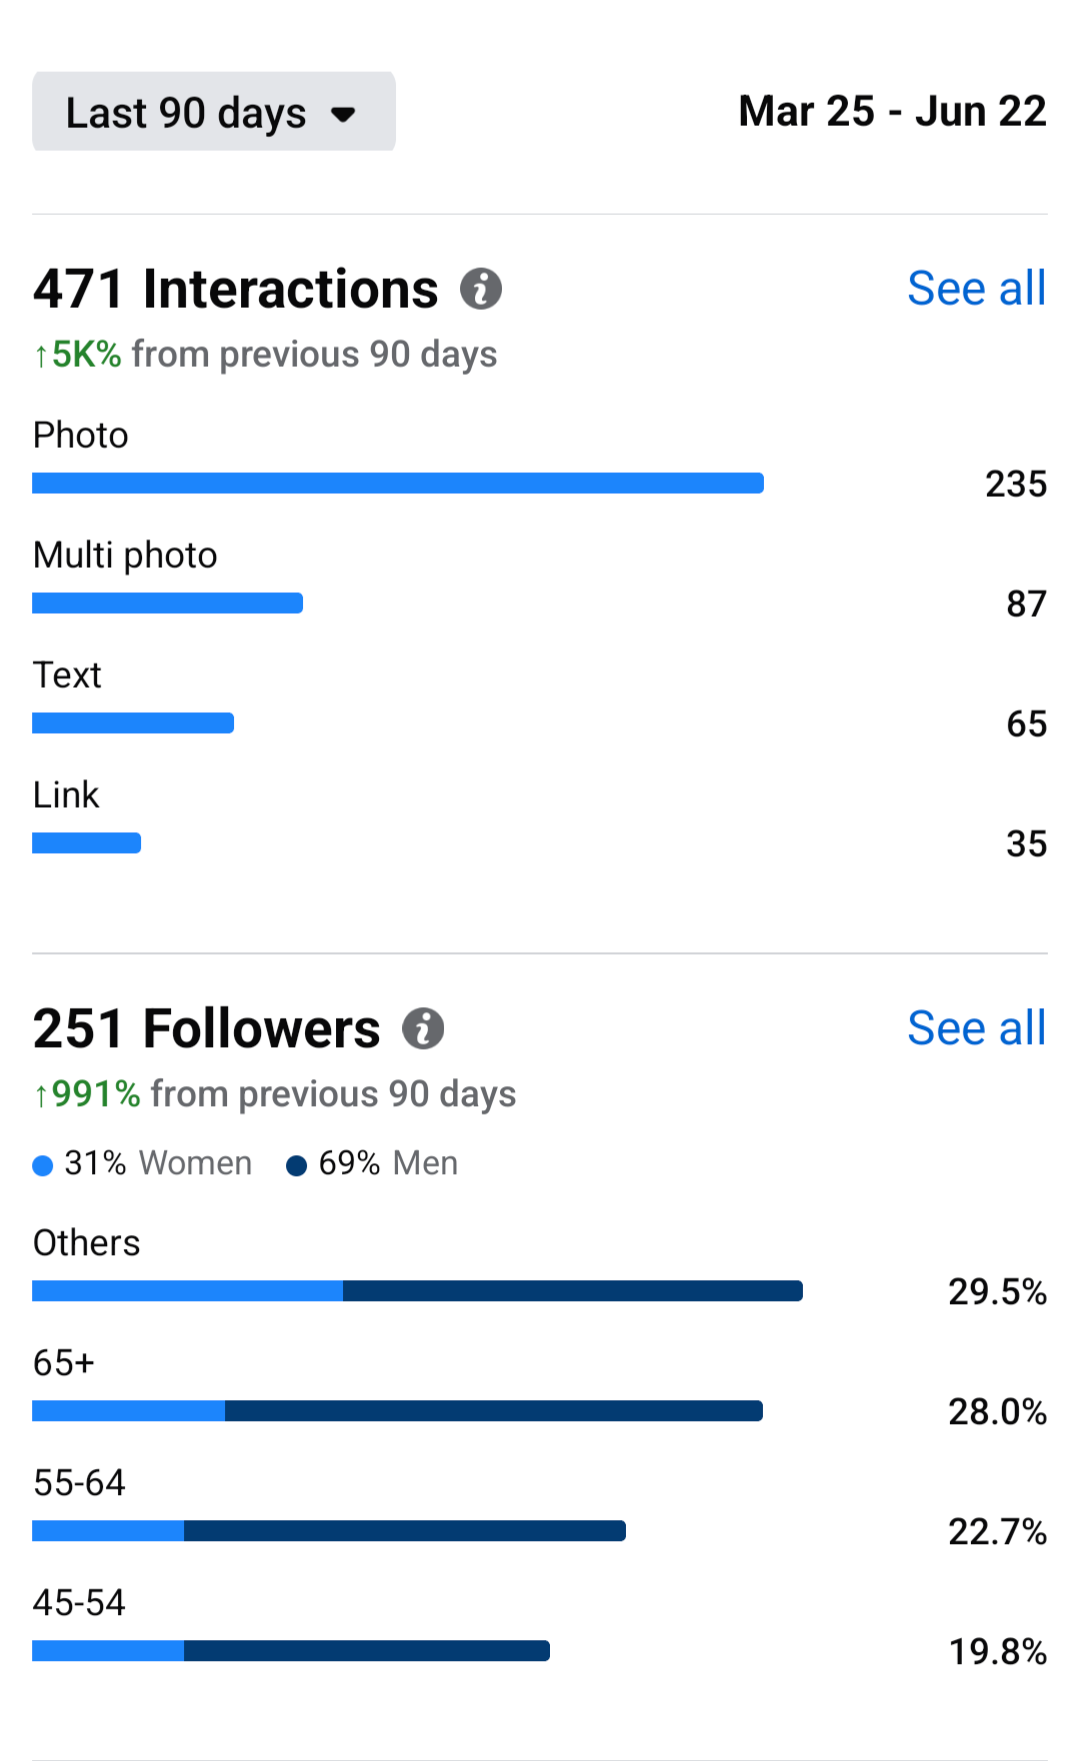Tap the info icon next to Followers

423,1028
